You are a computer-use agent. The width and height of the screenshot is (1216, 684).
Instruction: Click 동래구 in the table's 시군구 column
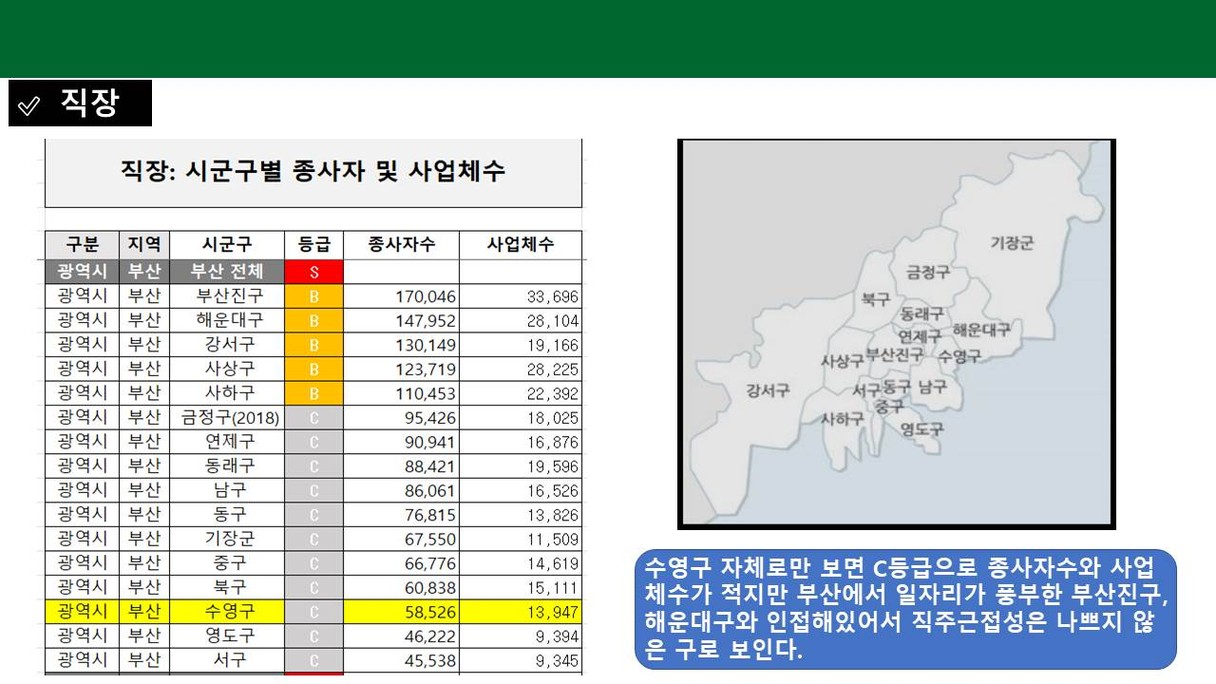tap(227, 466)
